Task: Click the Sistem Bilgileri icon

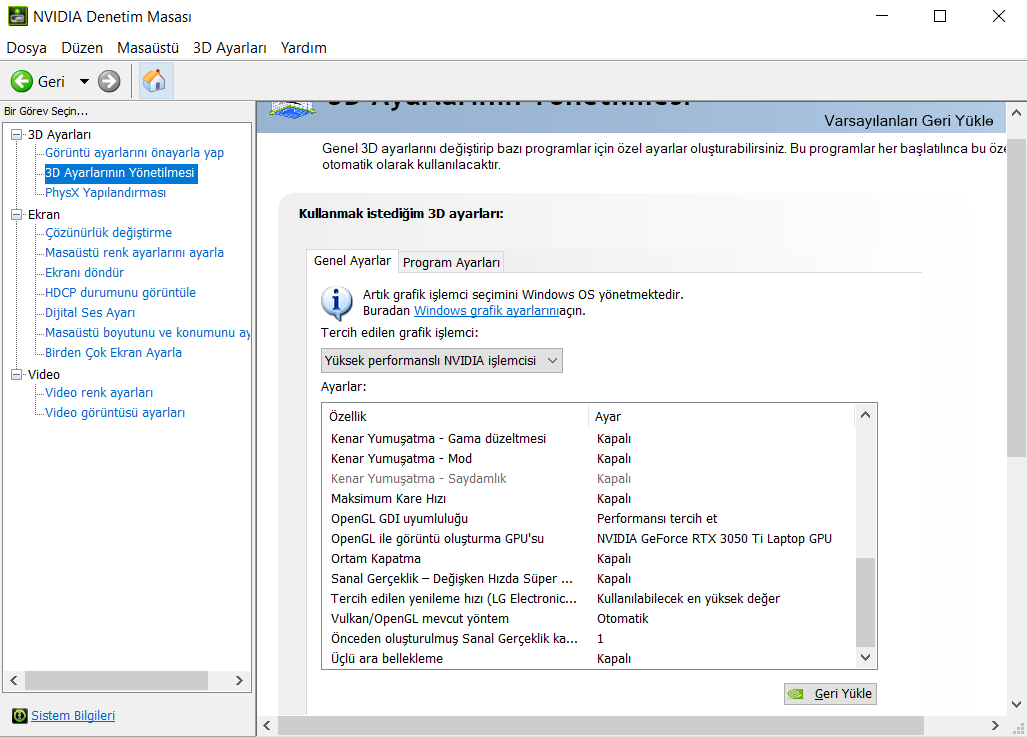Action: tap(20, 715)
